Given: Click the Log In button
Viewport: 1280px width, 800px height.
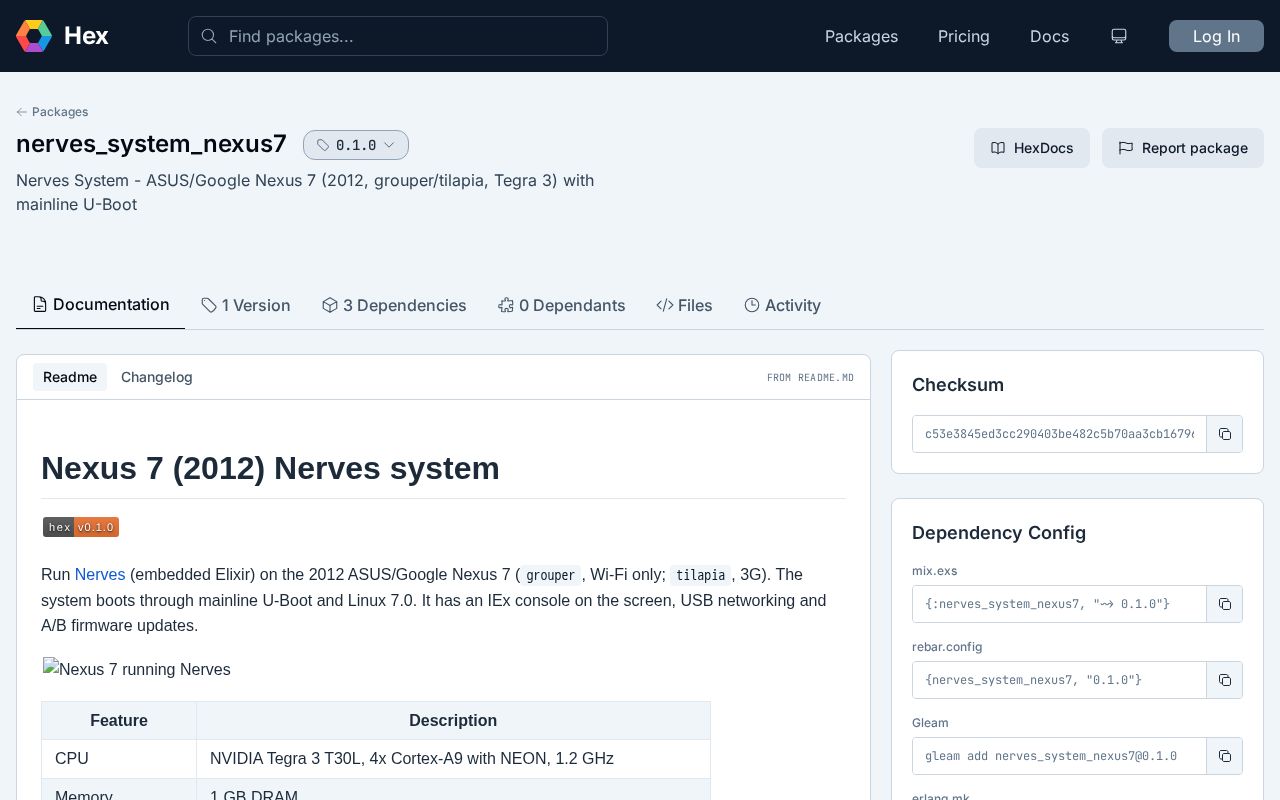Looking at the screenshot, I should pos(1216,36).
